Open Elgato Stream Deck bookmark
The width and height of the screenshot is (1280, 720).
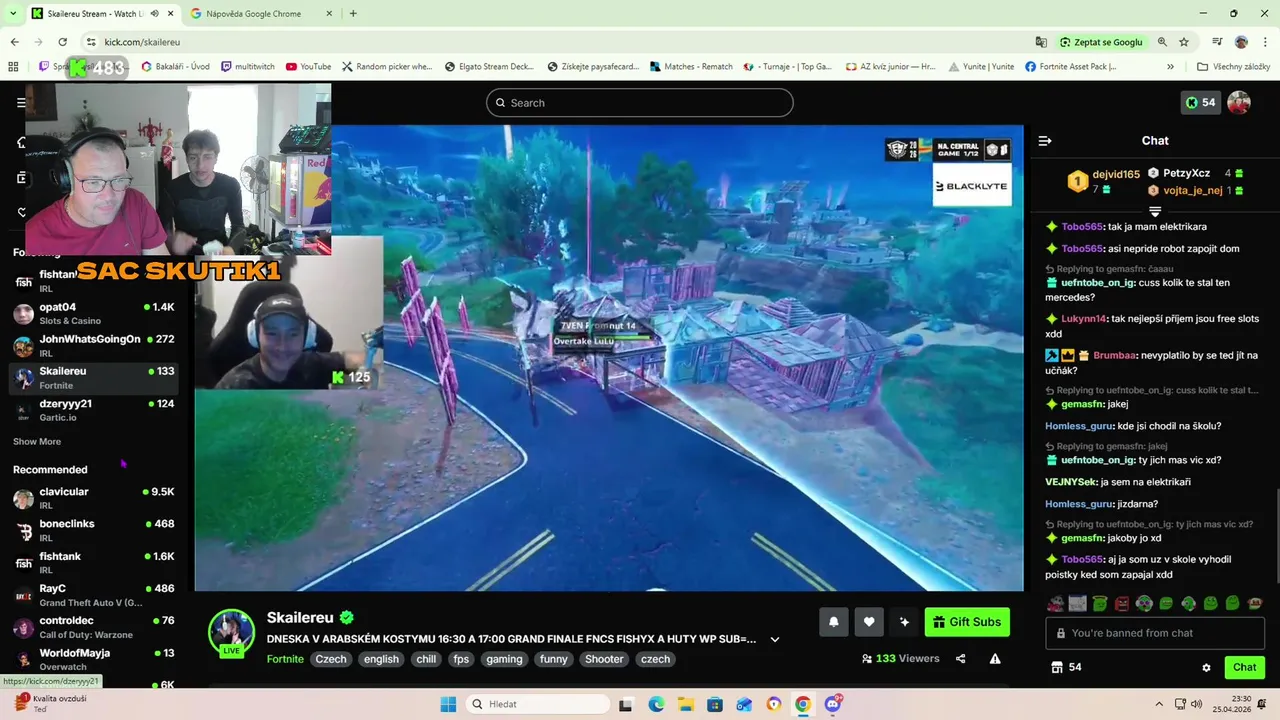(x=489, y=67)
